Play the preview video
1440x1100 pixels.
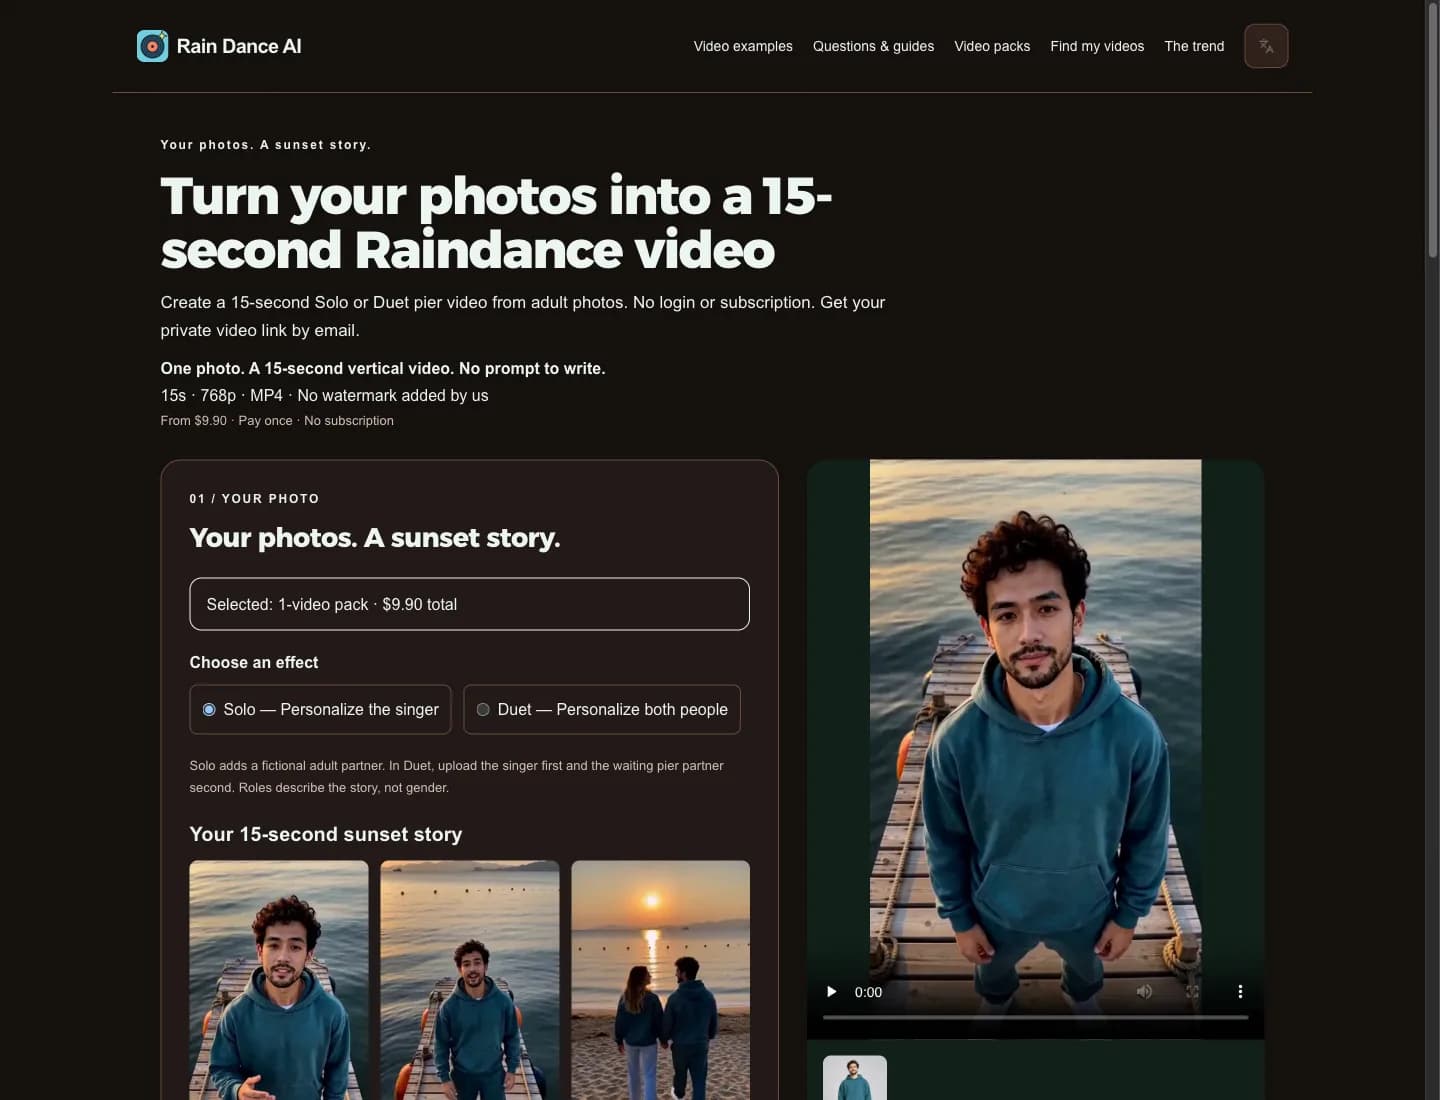coord(831,992)
